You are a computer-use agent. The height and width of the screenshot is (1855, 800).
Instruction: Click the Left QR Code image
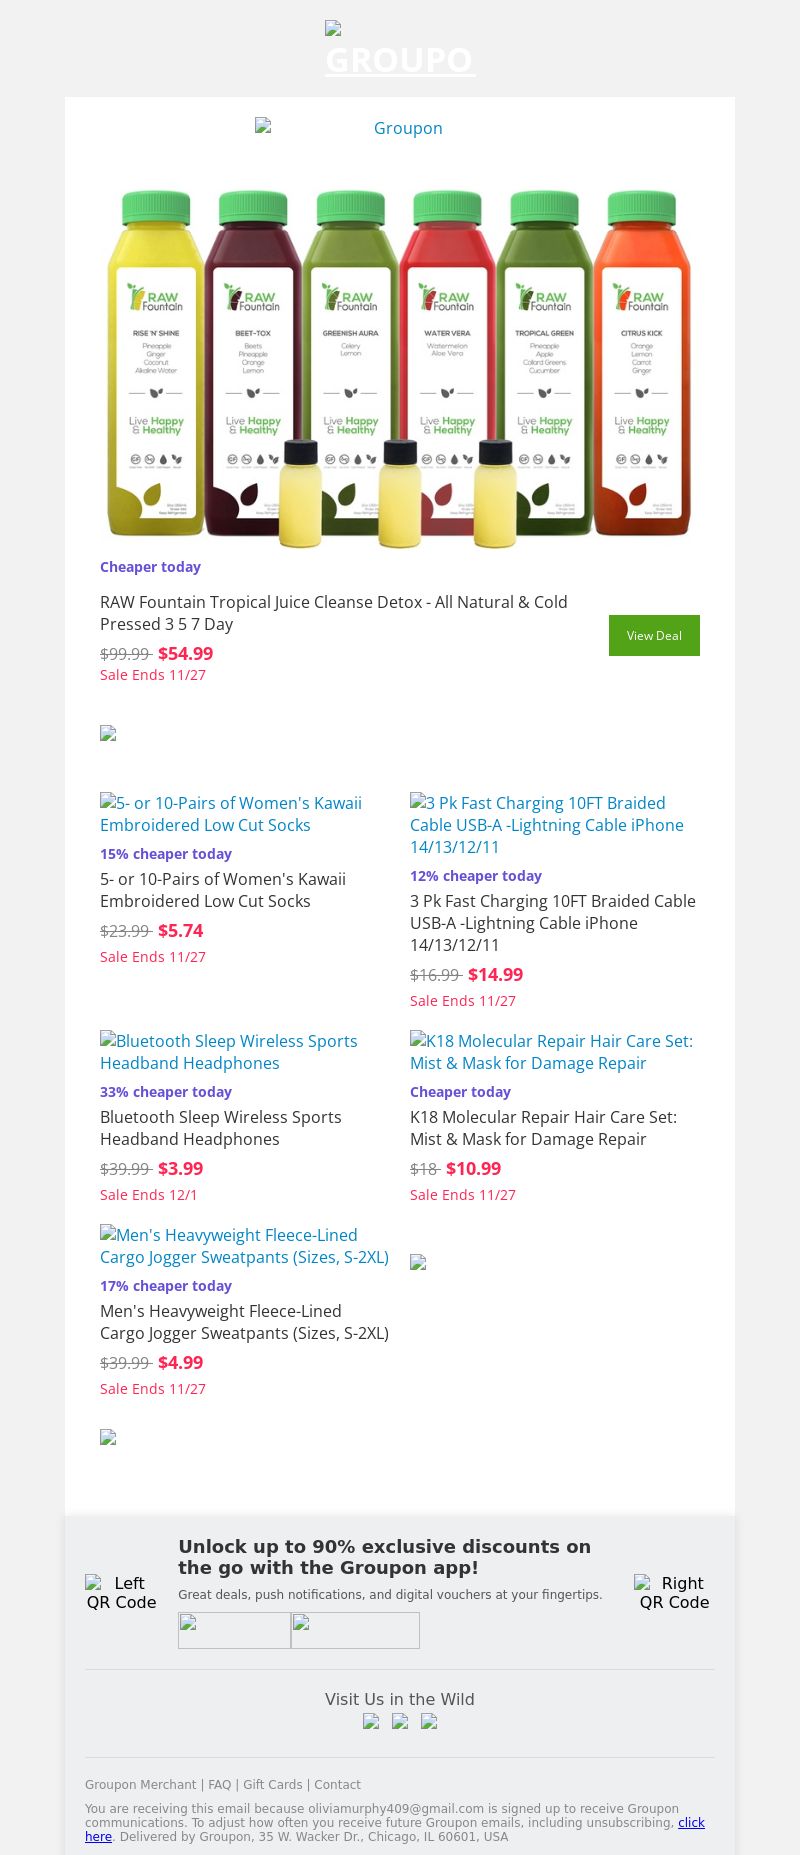[x=121, y=1592]
